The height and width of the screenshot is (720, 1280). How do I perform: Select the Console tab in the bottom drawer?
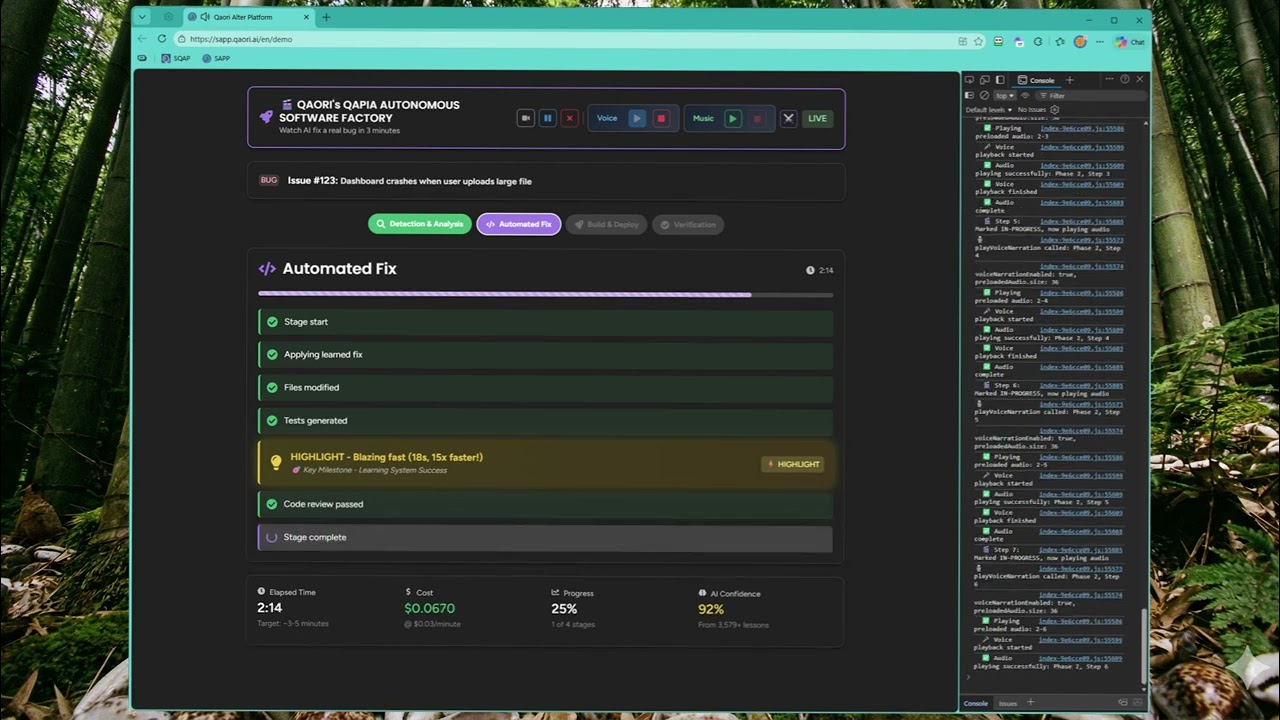coord(976,703)
